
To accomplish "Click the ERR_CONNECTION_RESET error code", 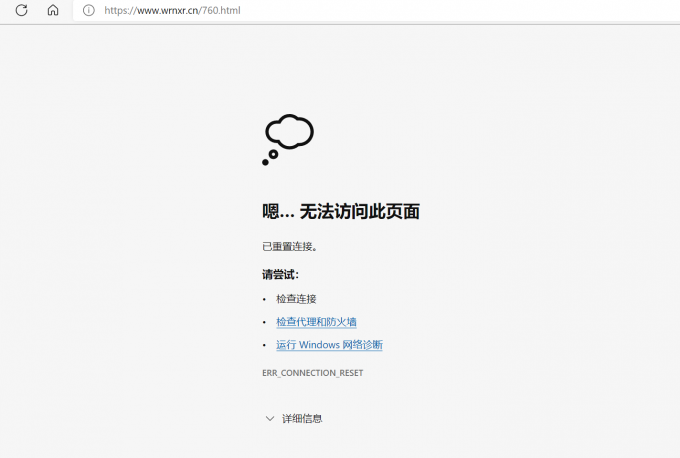I will tap(312, 373).
